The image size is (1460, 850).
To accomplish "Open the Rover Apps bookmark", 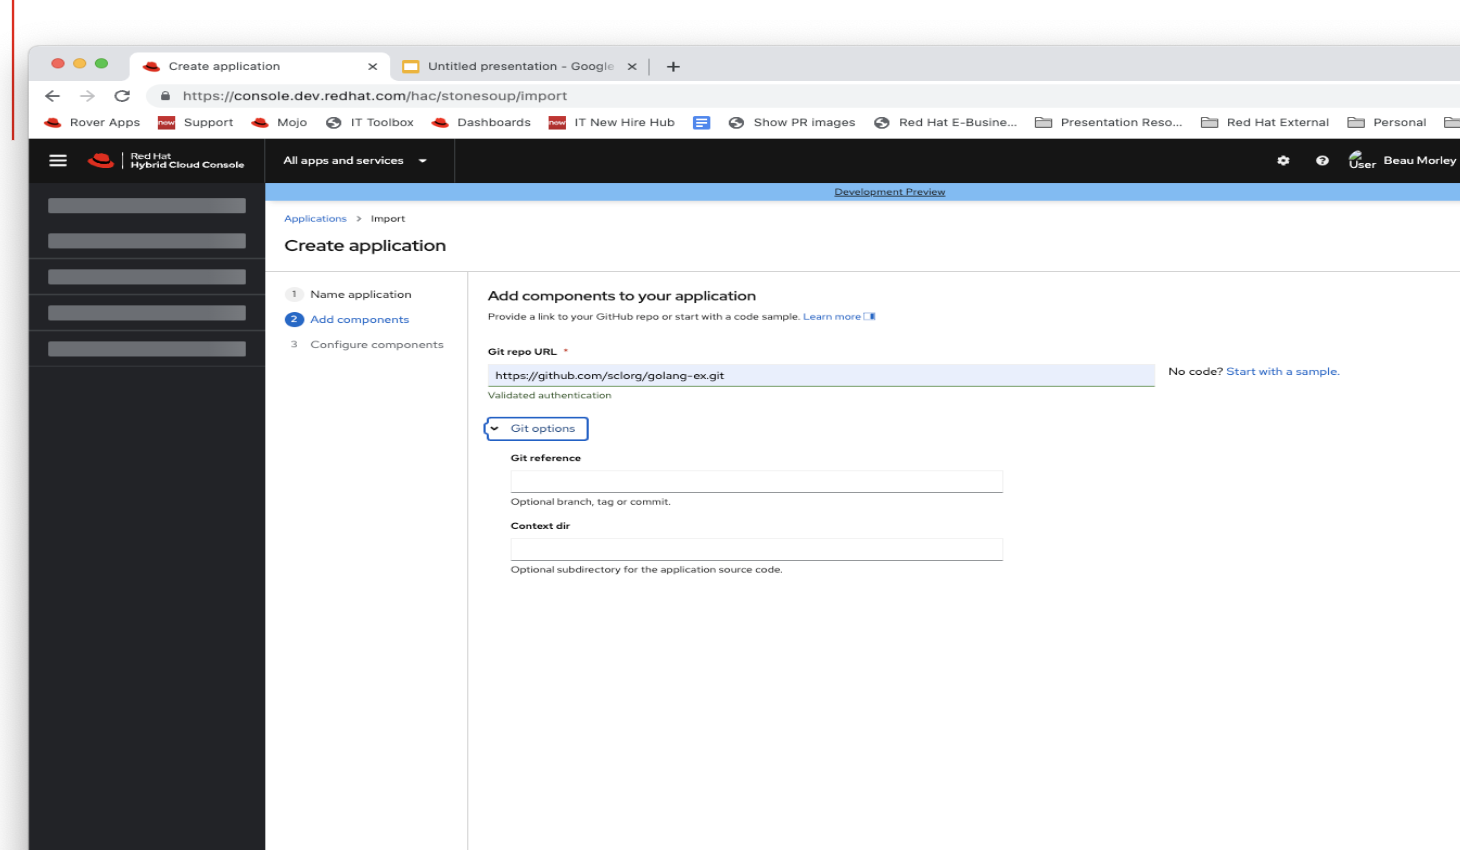I will pyautogui.click(x=93, y=123).
